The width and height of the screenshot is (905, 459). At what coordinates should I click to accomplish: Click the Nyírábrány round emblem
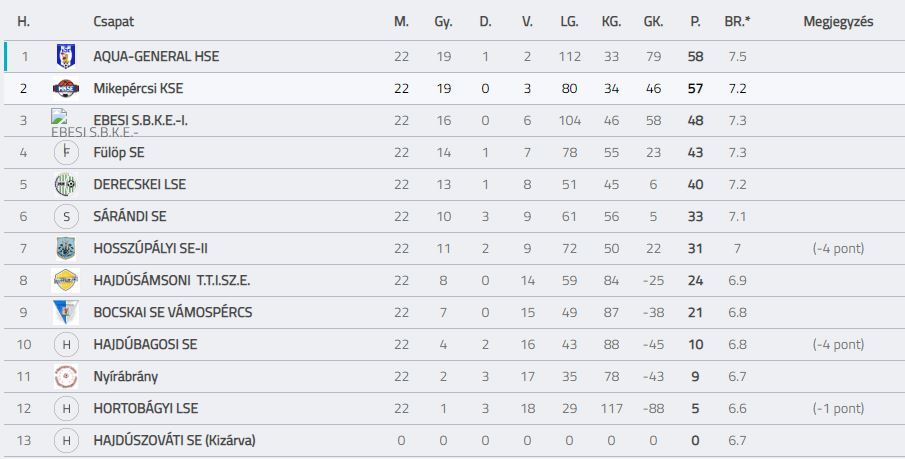pyautogui.click(x=66, y=376)
